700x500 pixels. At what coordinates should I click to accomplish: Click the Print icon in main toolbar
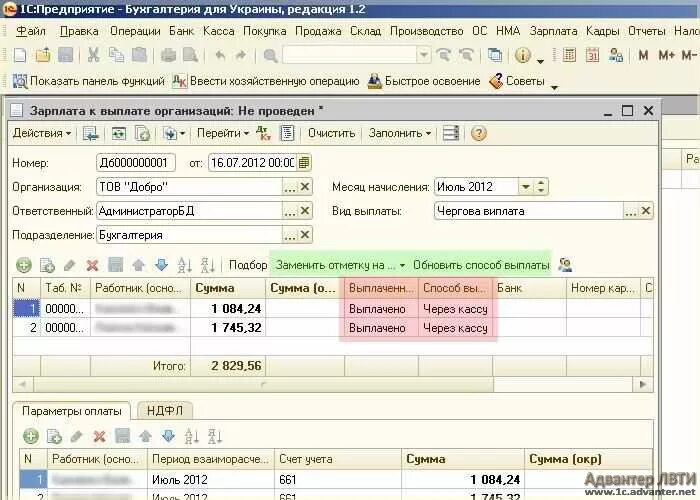point(168,55)
